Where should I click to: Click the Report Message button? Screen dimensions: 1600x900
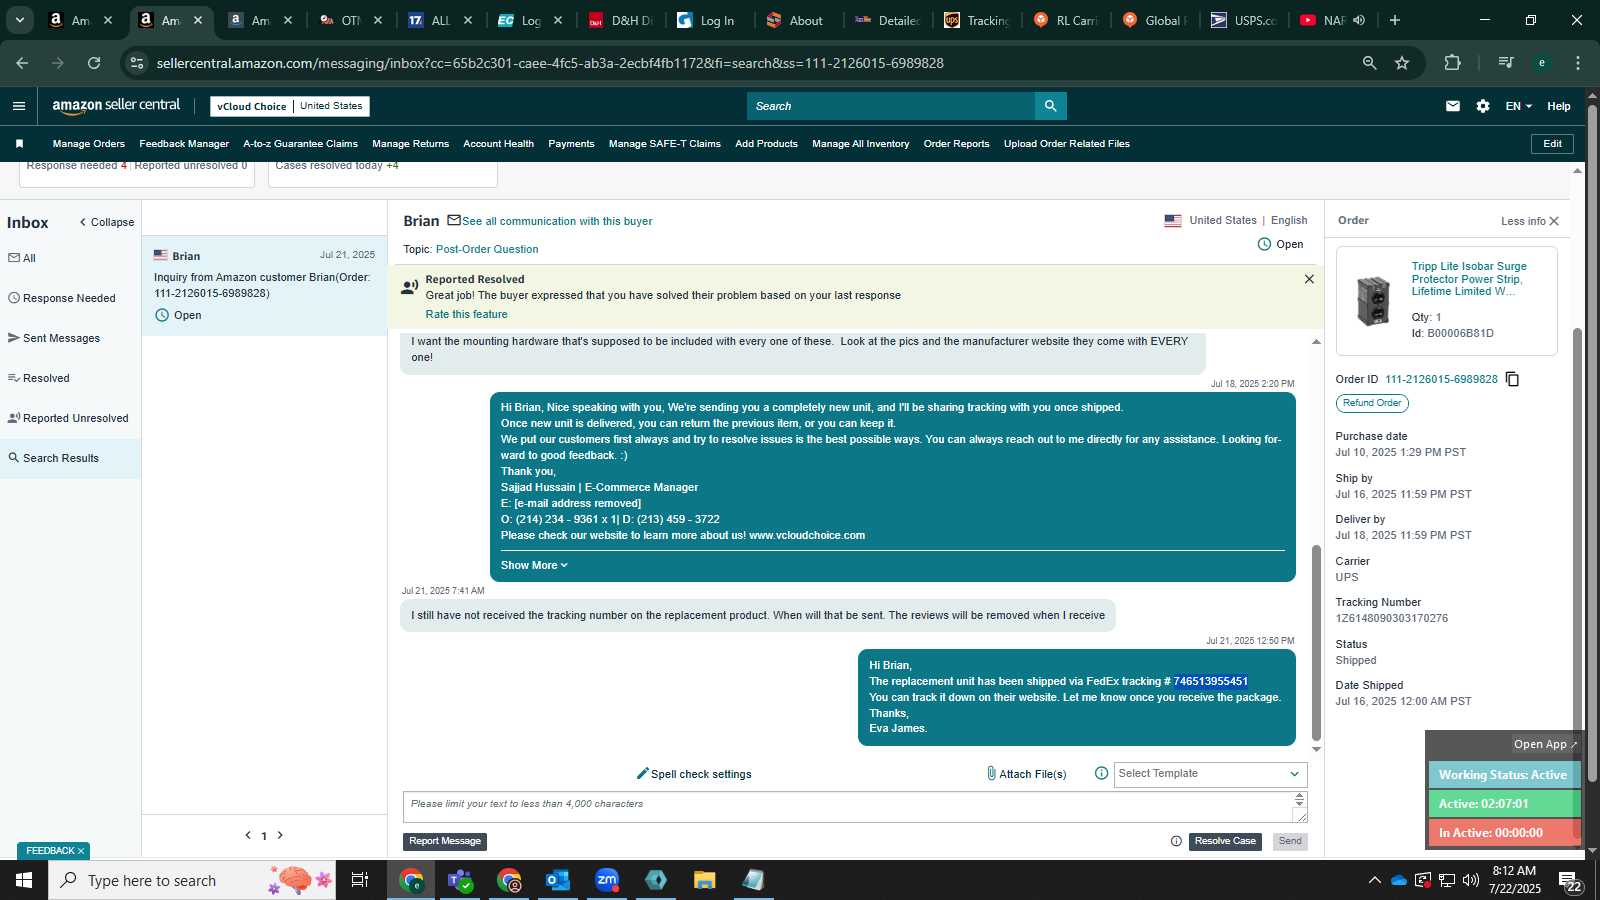445,841
